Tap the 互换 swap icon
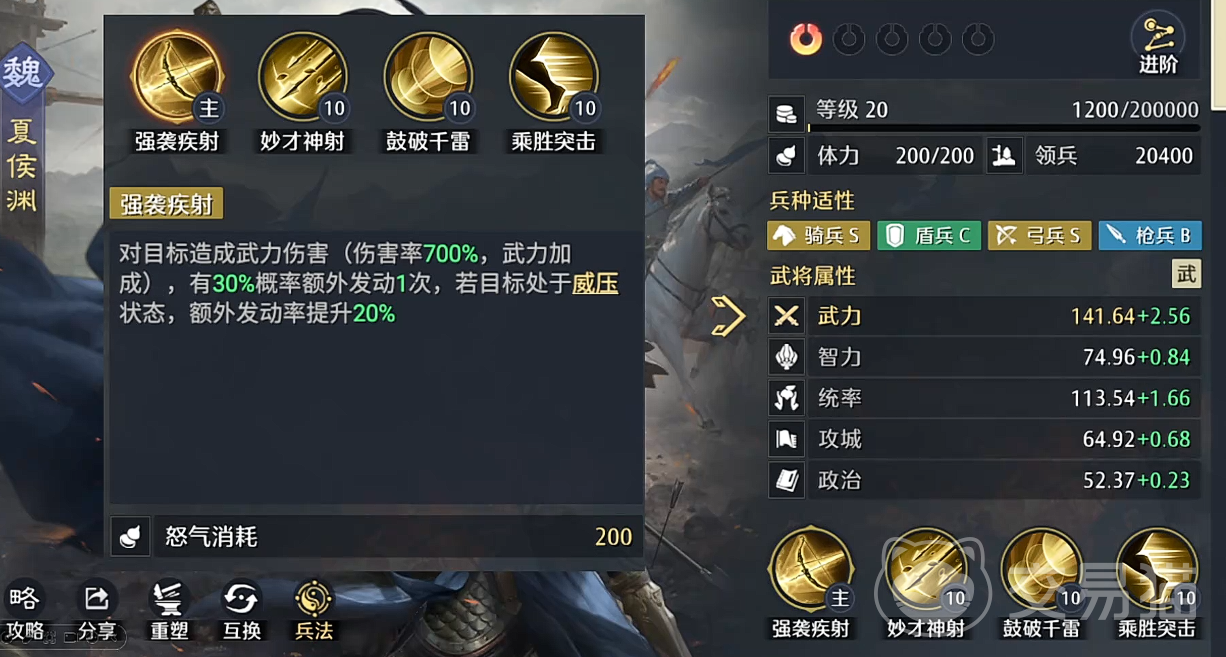The width and height of the screenshot is (1226, 657). click(x=241, y=611)
